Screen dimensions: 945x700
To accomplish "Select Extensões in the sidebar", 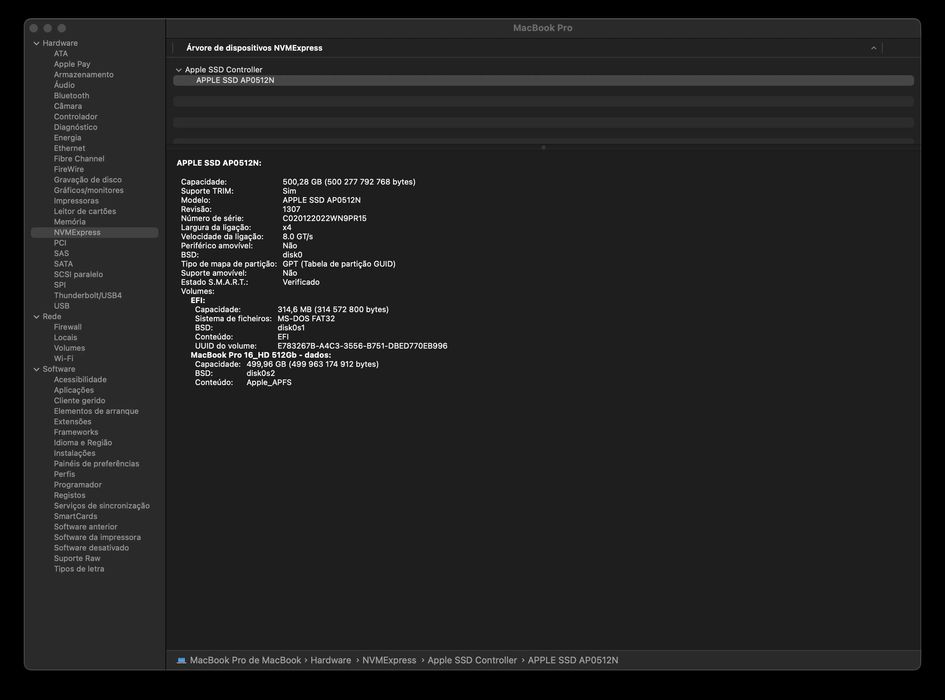I will [72, 422].
